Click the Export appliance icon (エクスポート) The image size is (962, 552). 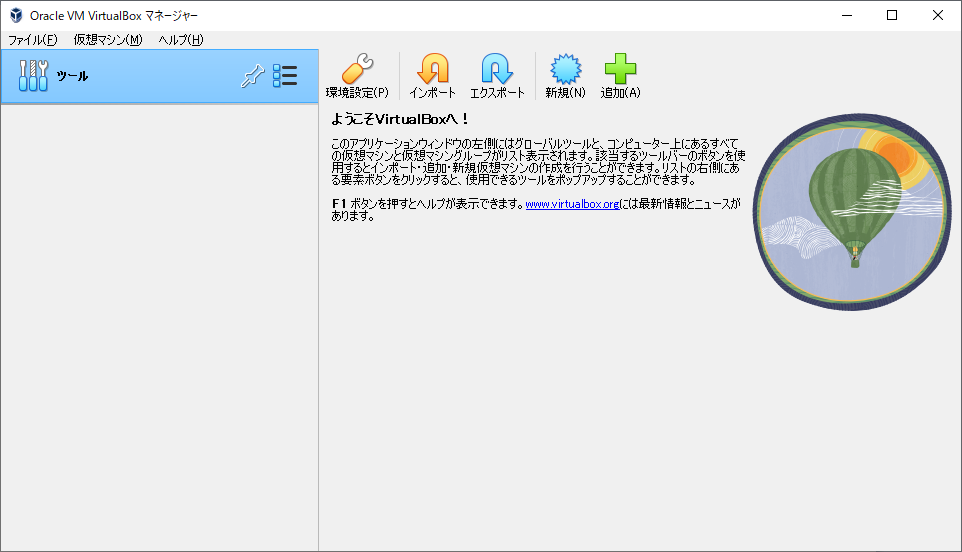pyautogui.click(x=497, y=76)
